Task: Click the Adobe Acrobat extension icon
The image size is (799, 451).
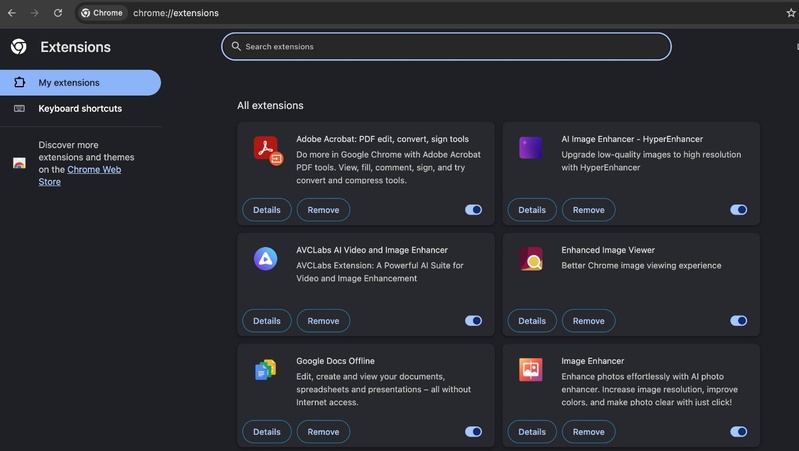Action: click(x=268, y=151)
